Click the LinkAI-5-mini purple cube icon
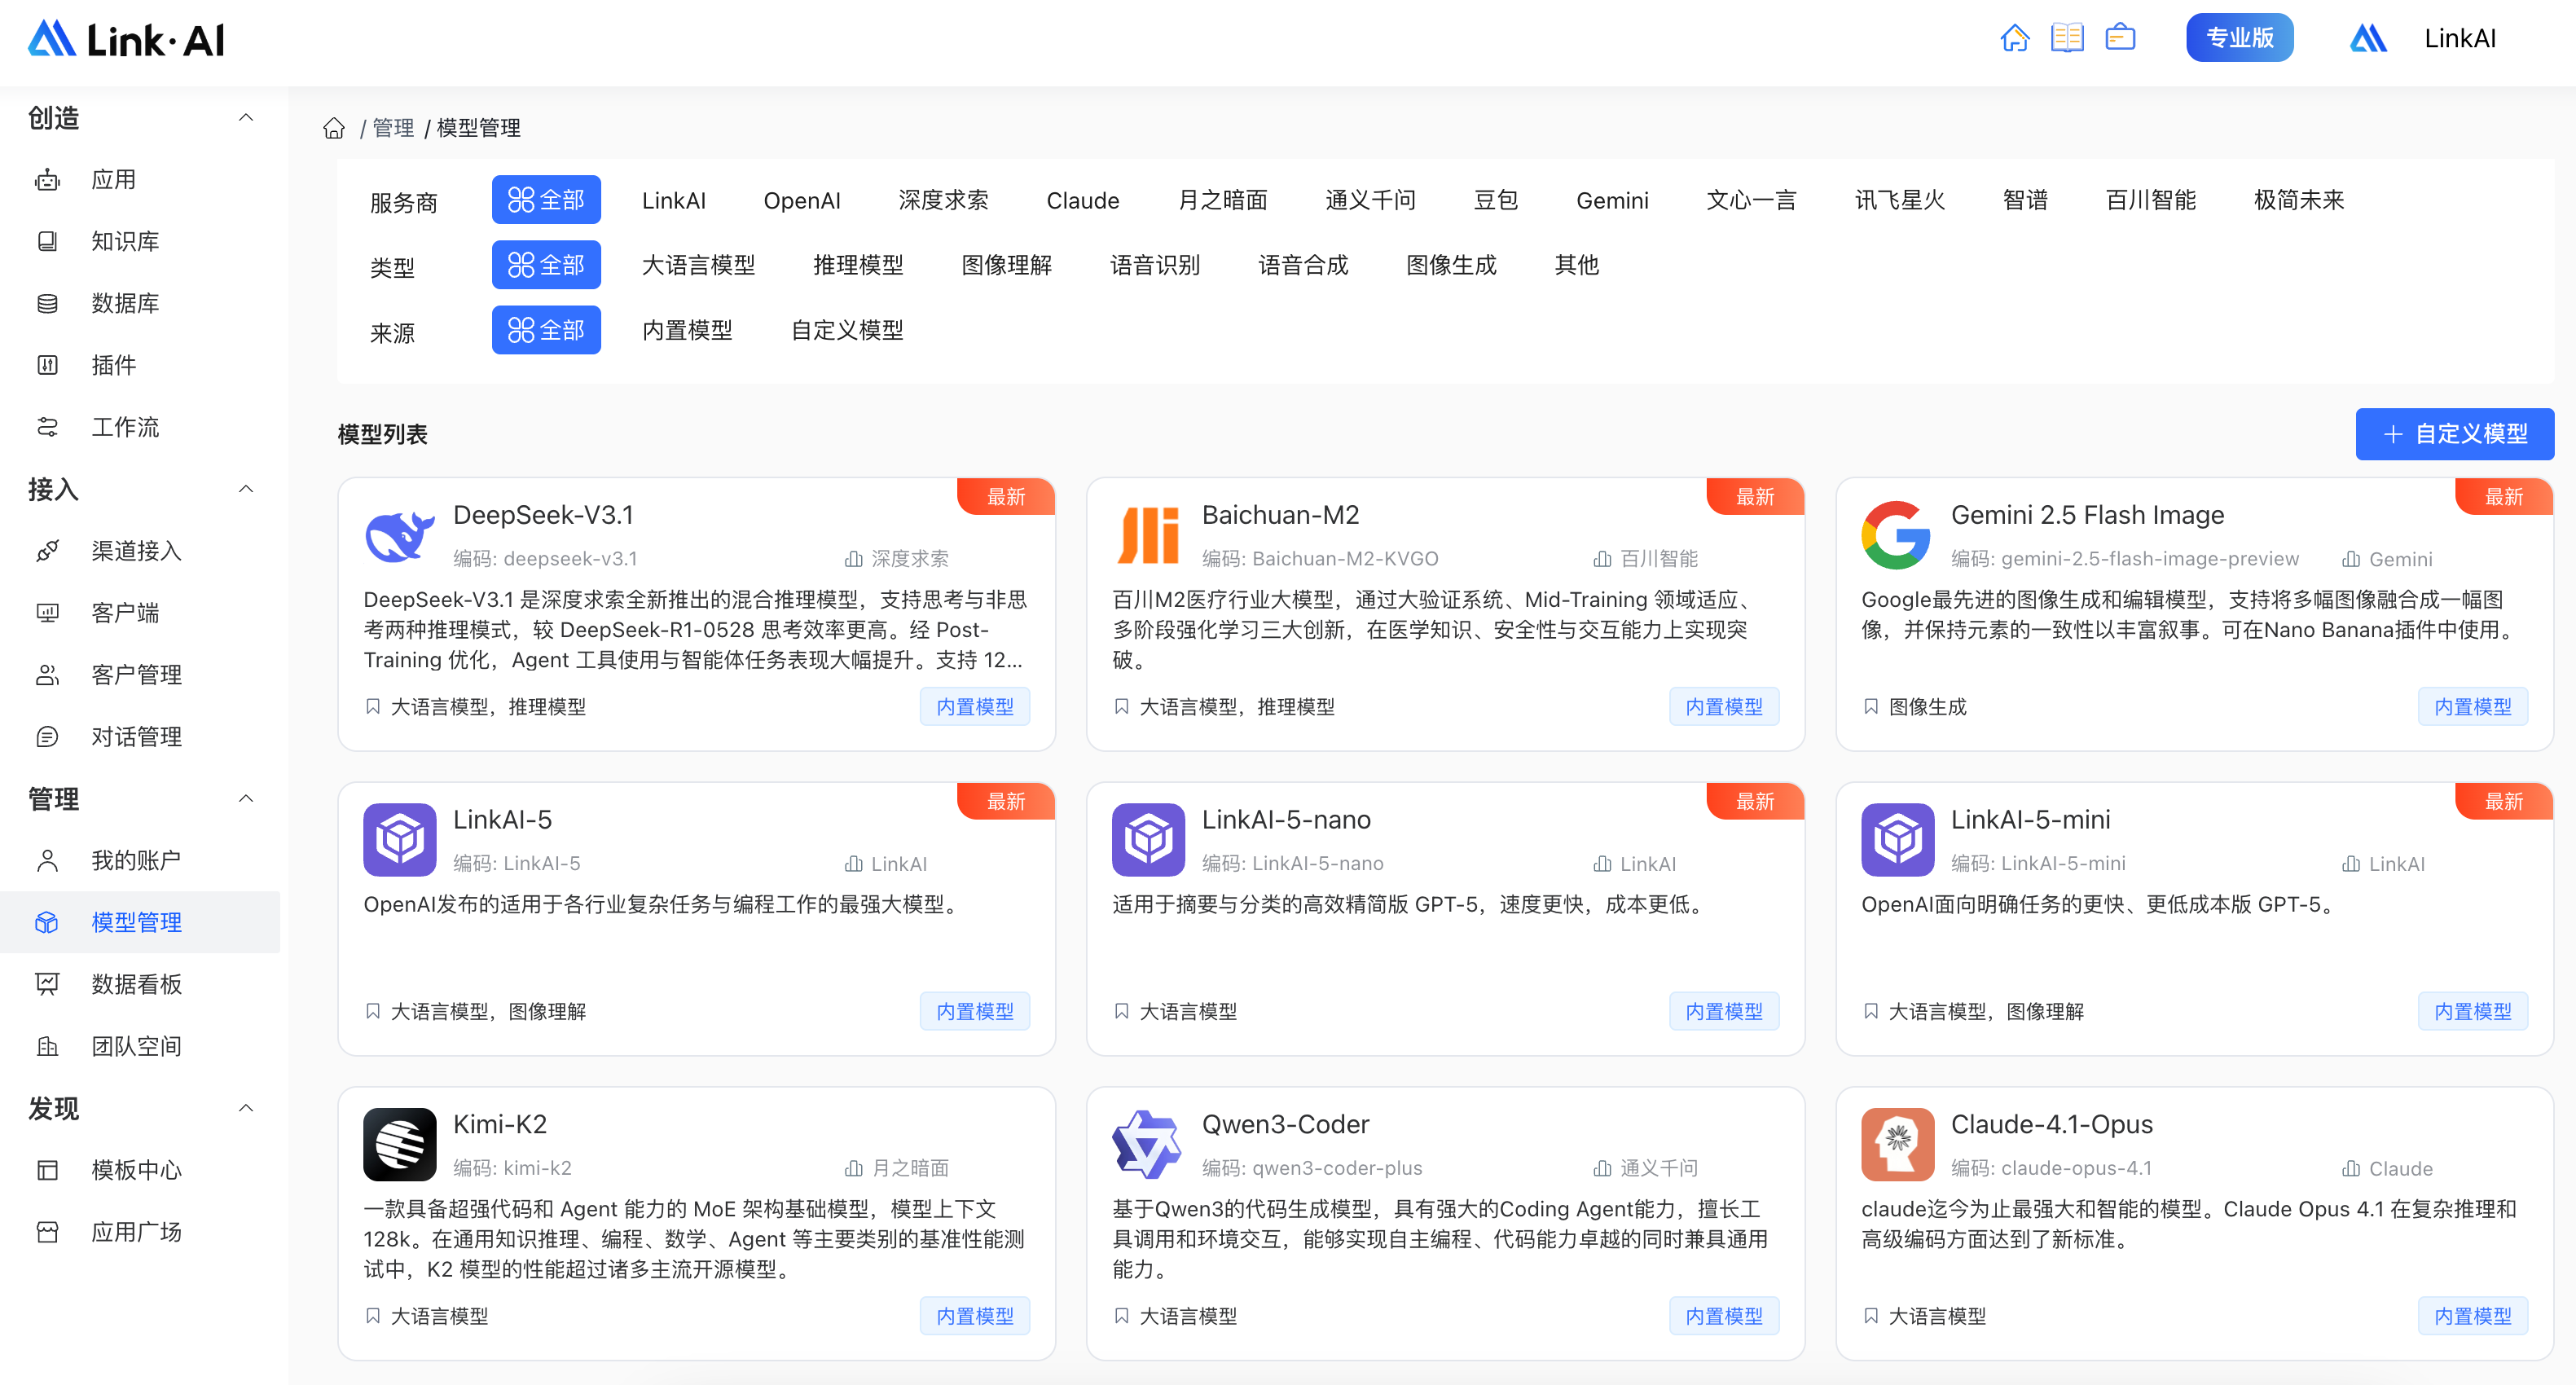The width and height of the screenshot is (2576, 1385). [x=1897, y=839]
